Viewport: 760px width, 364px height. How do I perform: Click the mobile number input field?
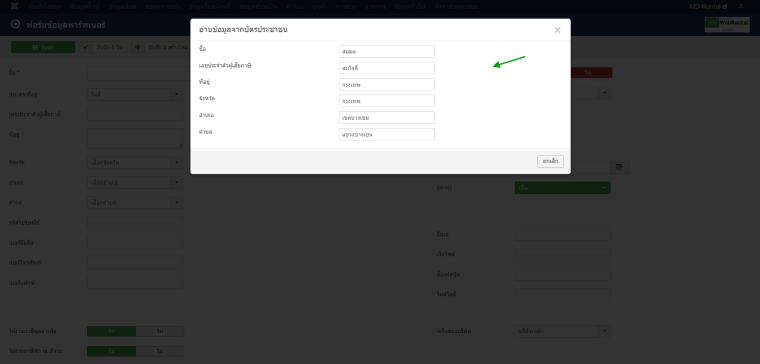click(x=135, y=243)
